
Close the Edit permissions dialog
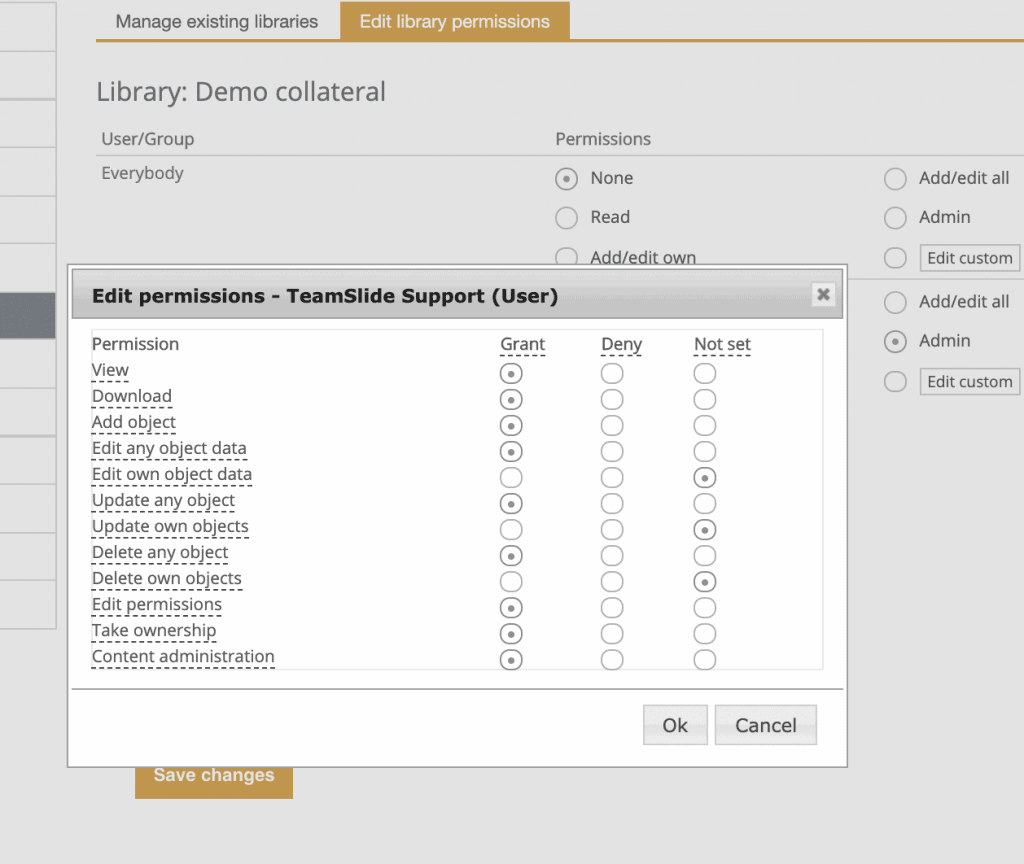[x=822, y=294]
